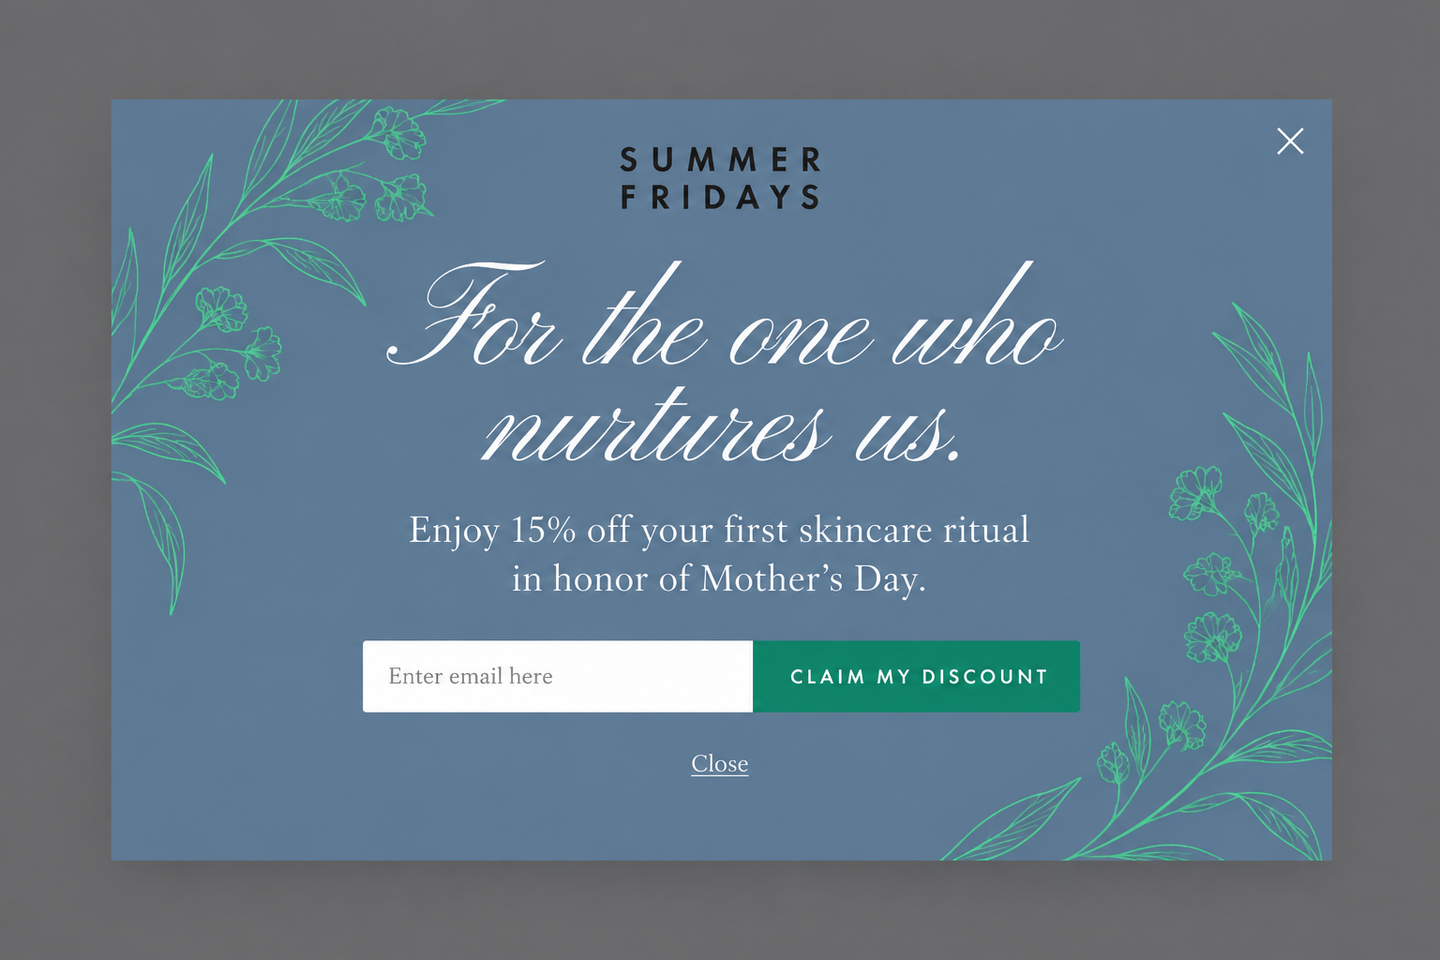The width and height of the screenshot is (1440, 960).
Task: Click the 'Enjoy 15% off' text line
Action: click(719, 530)
